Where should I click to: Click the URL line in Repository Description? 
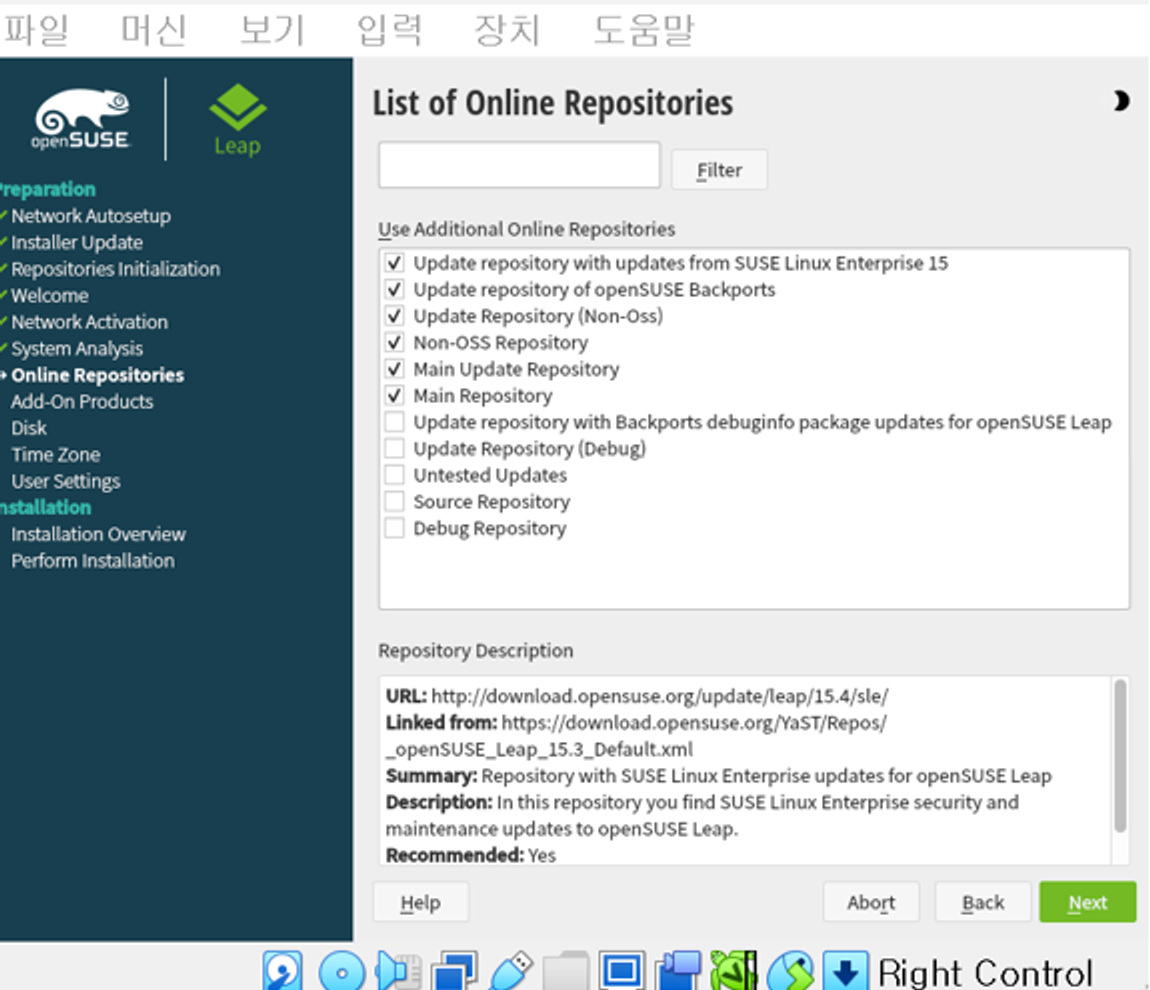[x=637, y=695]
